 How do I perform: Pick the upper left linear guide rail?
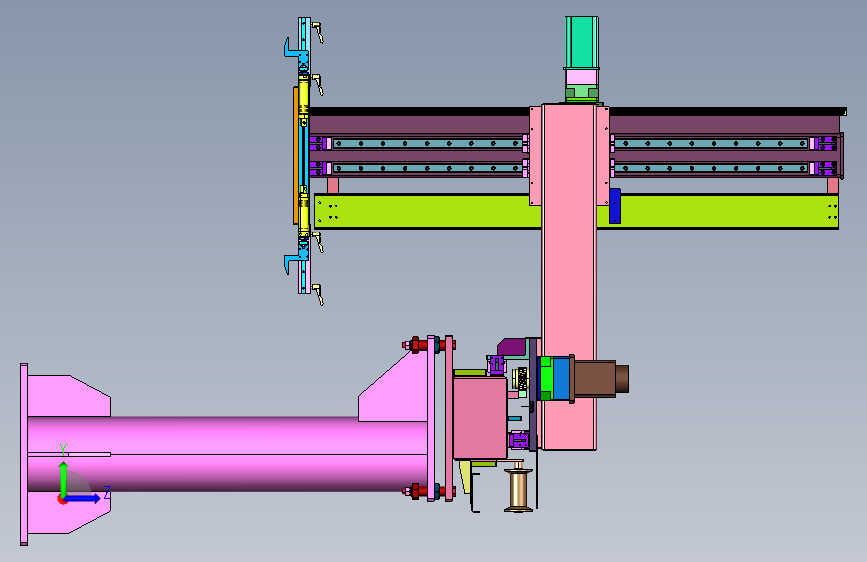[x=427, y=143]
